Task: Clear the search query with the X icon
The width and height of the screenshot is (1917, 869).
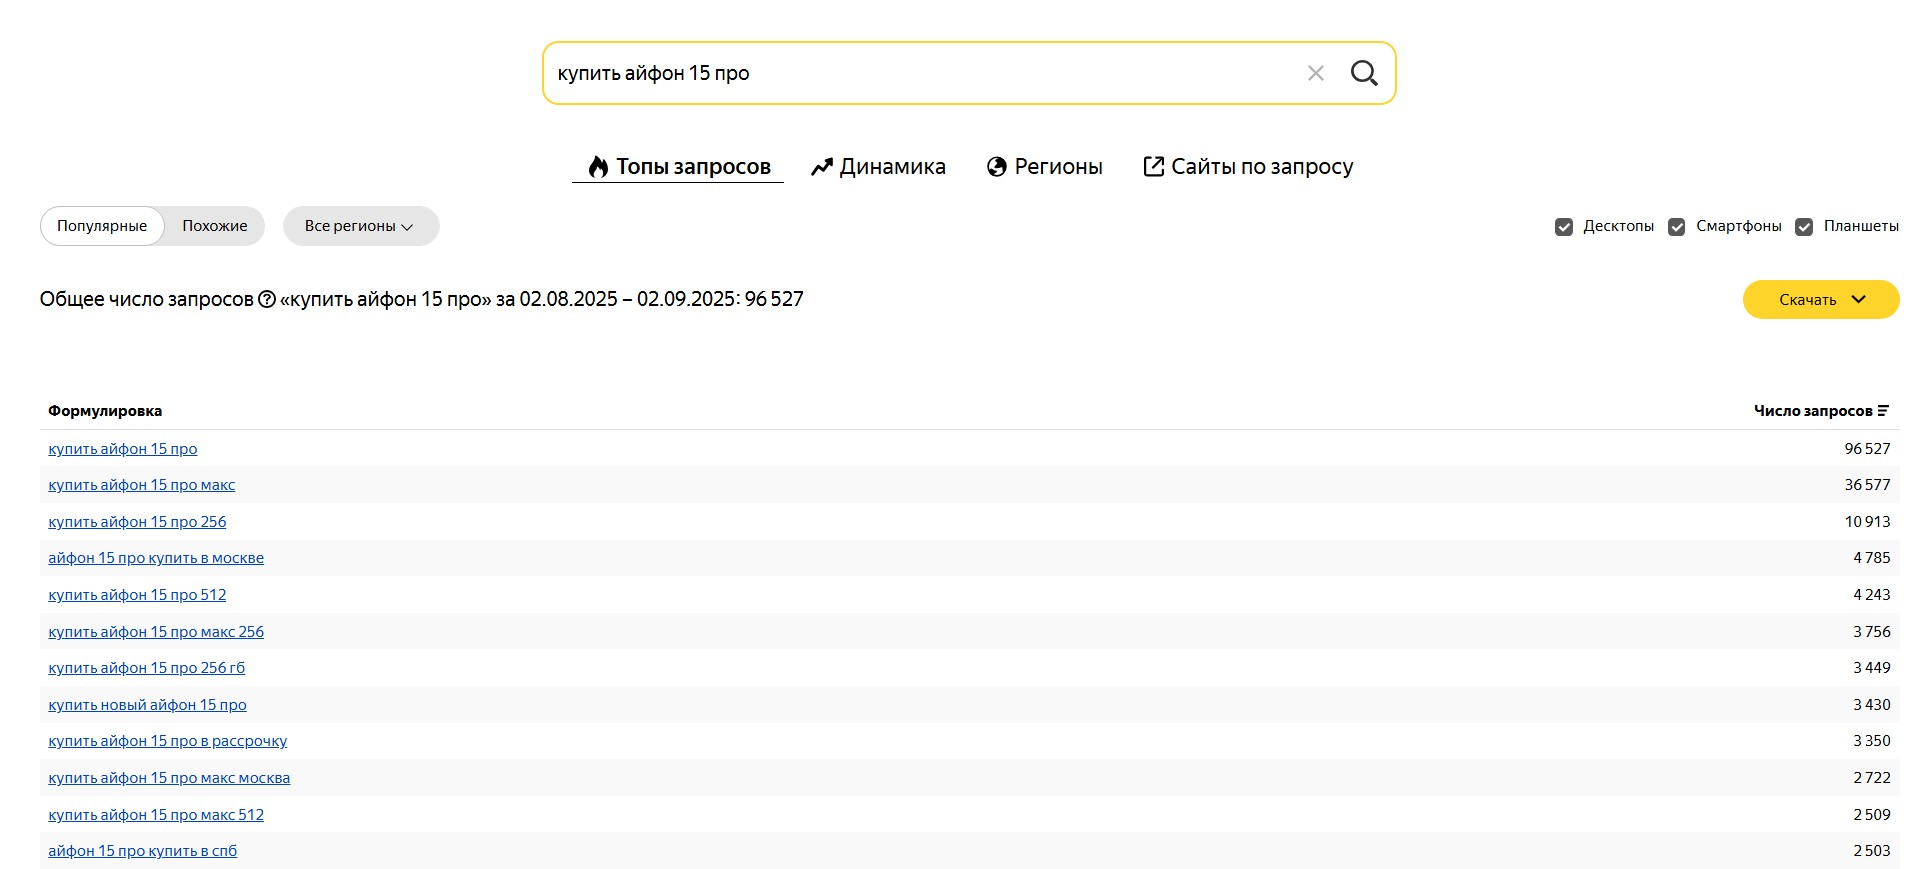Action: pos(1315,73)
